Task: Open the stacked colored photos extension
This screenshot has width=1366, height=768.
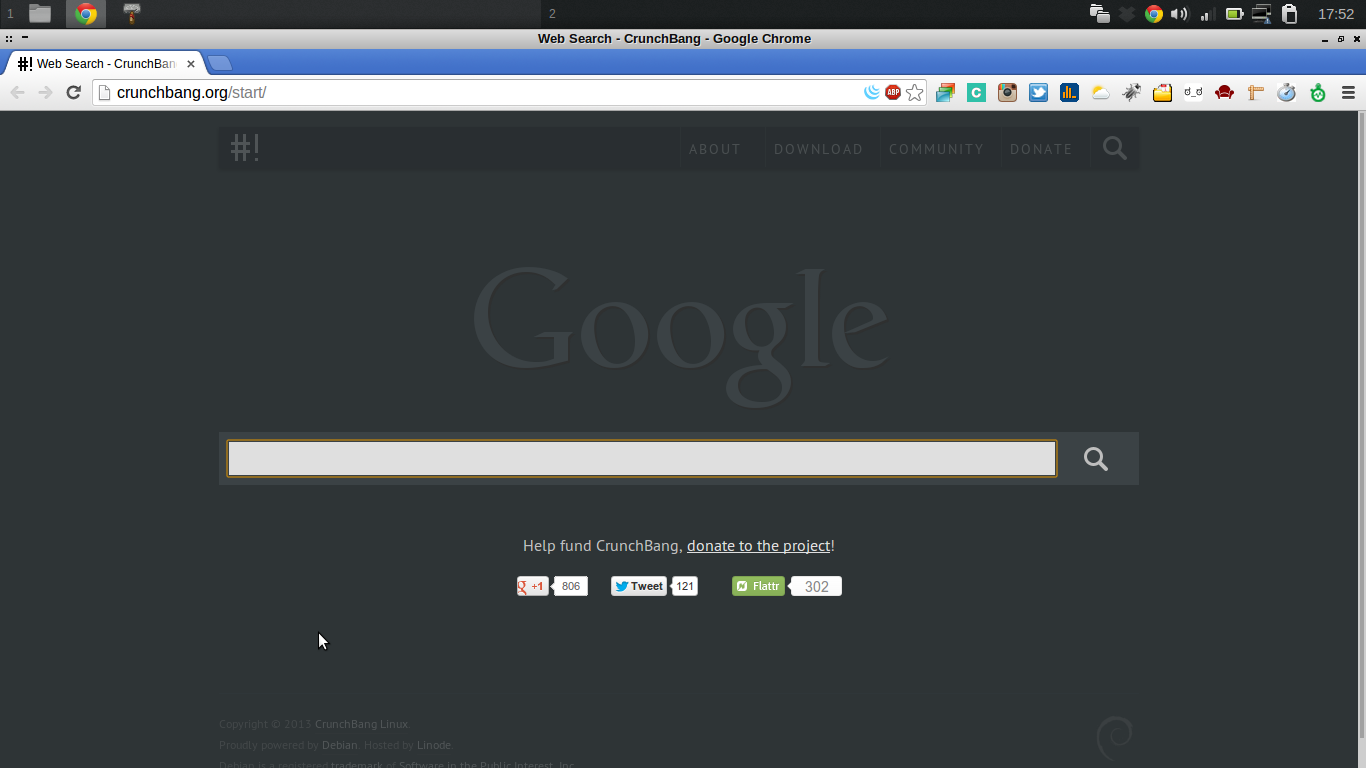Action: coord(945,92)
